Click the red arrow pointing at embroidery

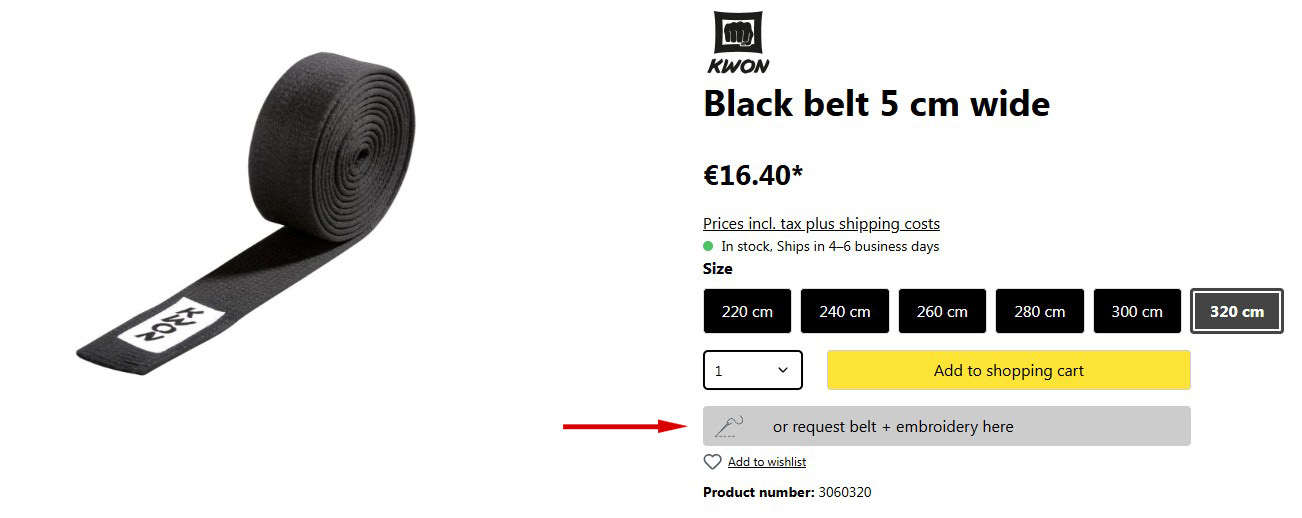pyautogui.click(x=622, y=427)
